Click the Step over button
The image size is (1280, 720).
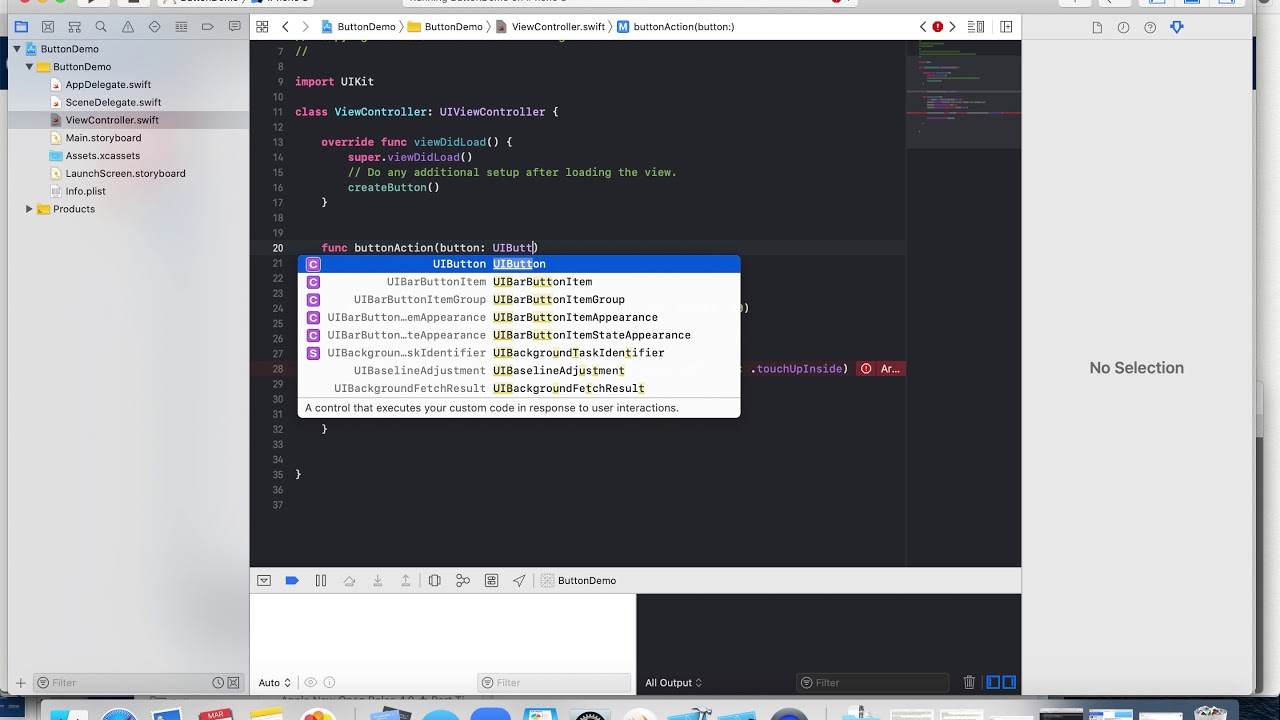point(349,581)
